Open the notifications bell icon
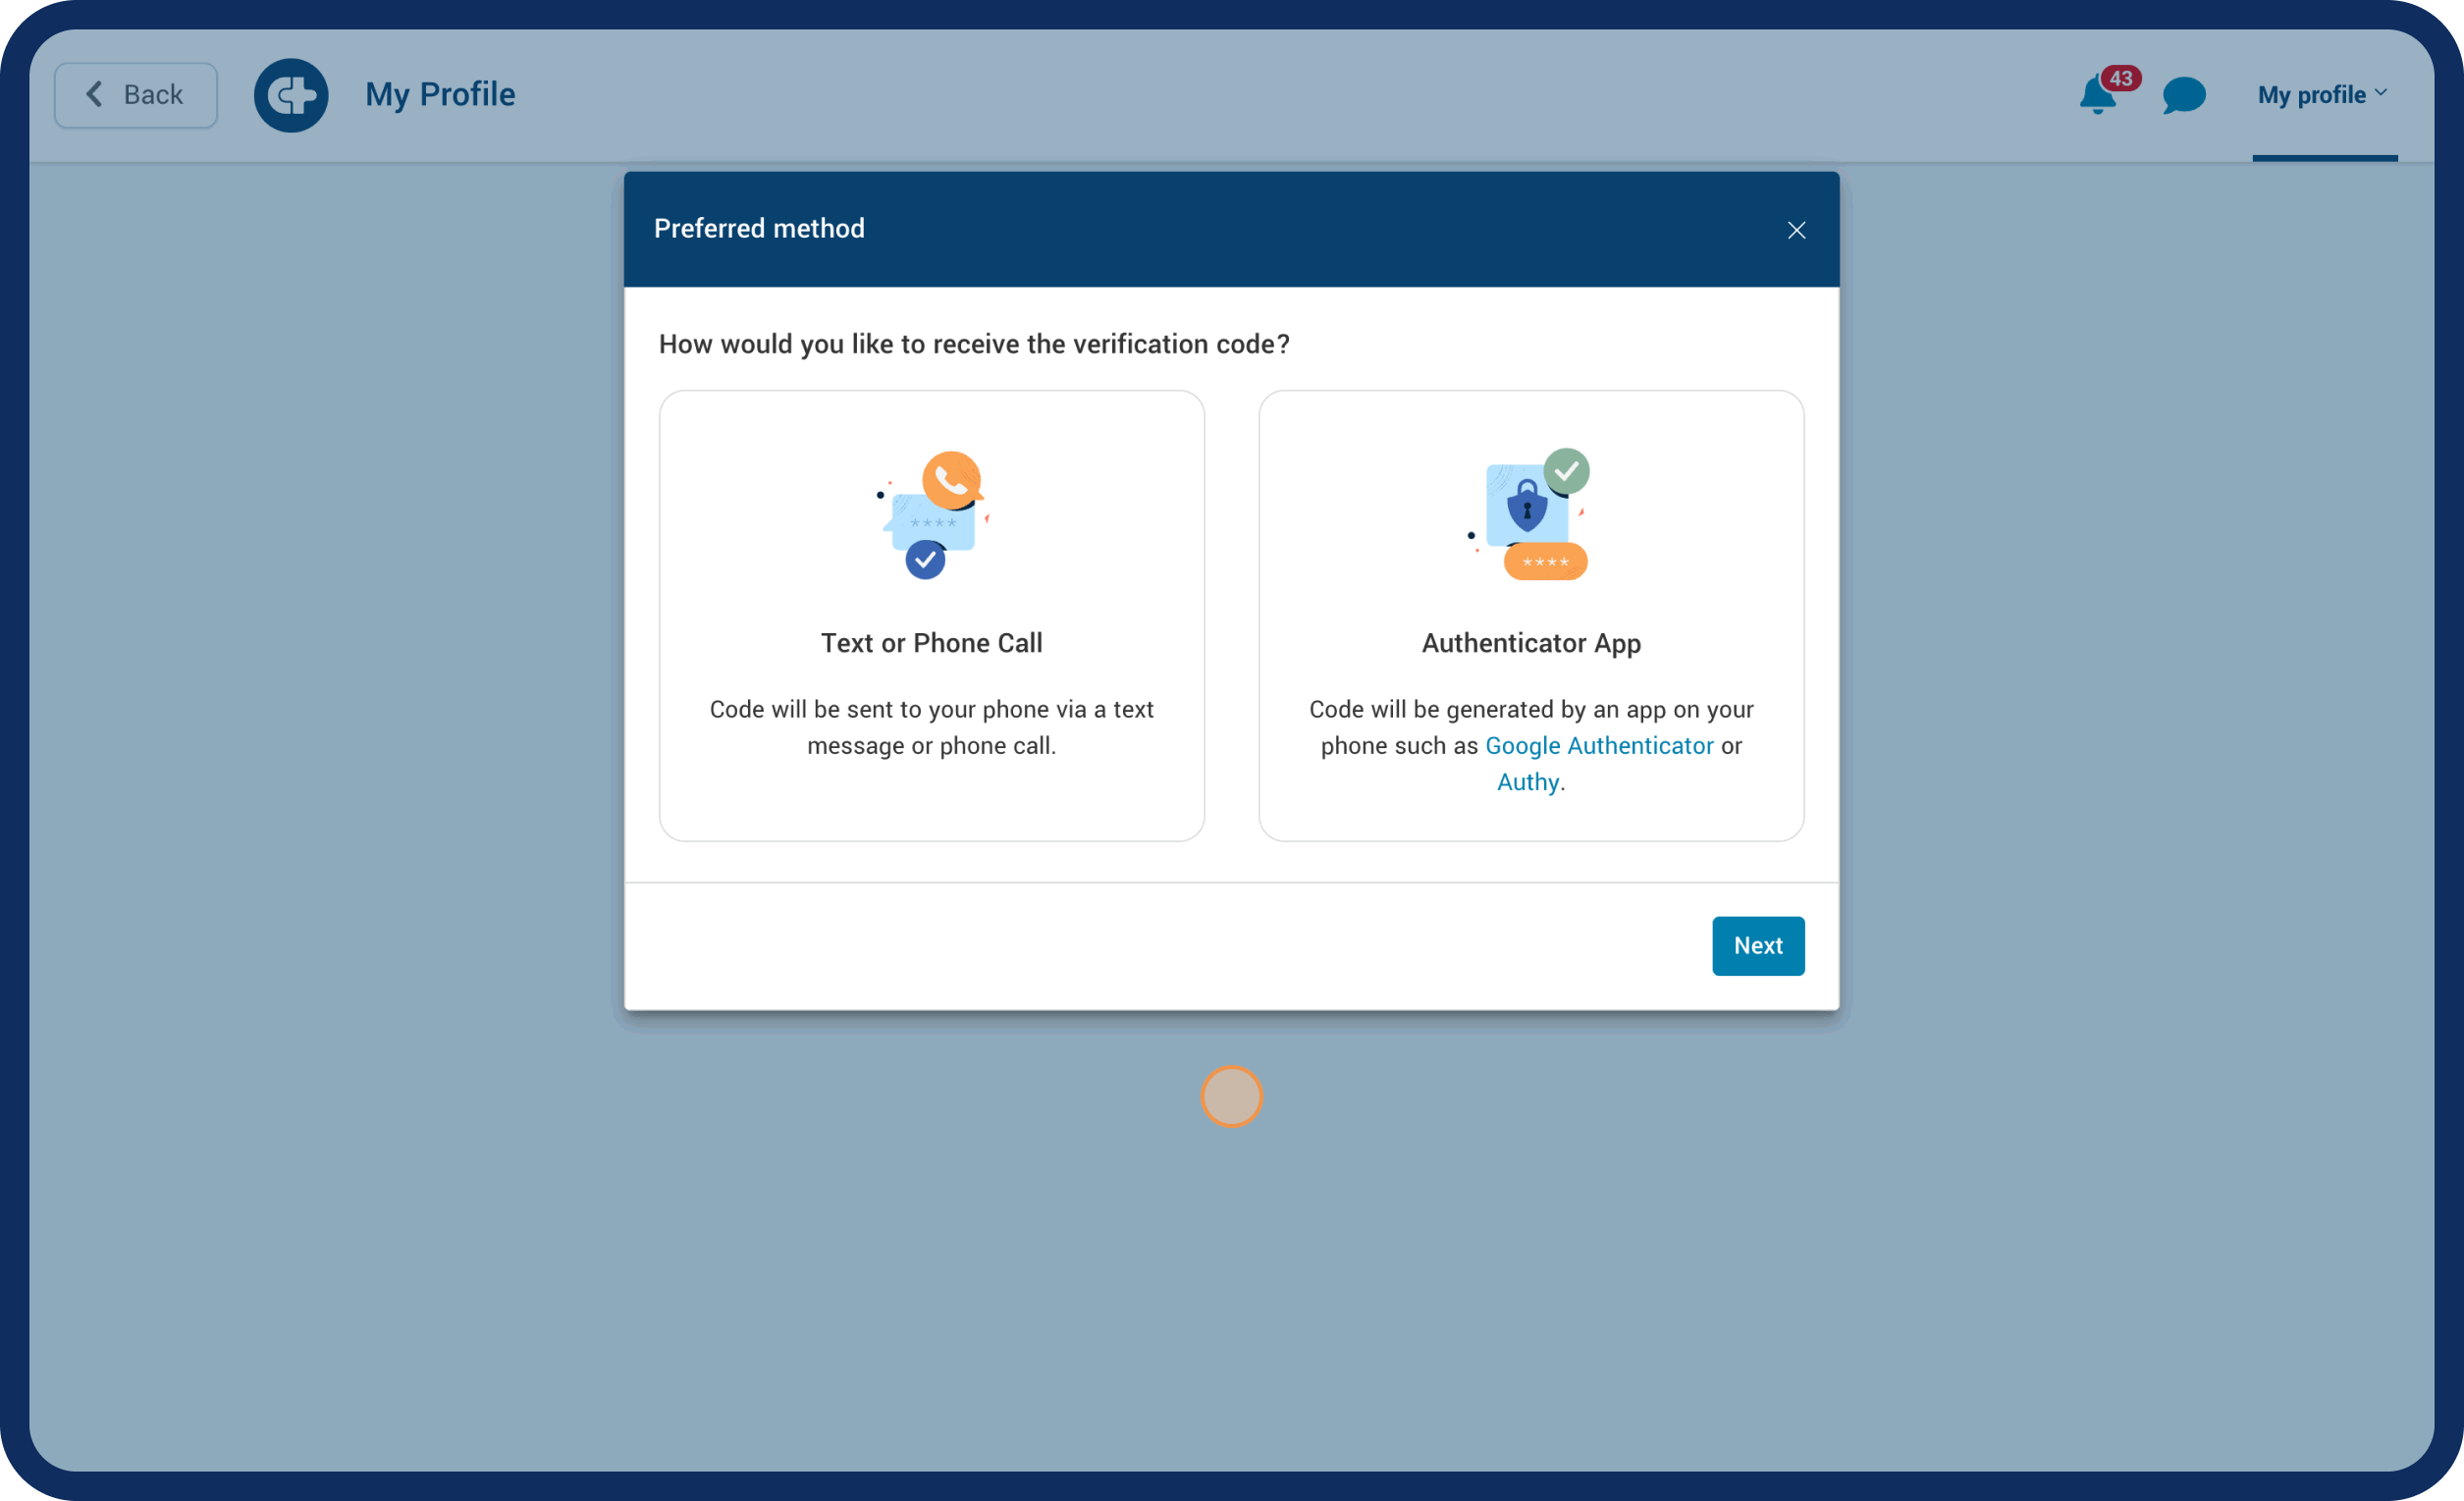The height and width of the screenshot is (1501, 2464). pyautogui.click(x=2096, y=97)
